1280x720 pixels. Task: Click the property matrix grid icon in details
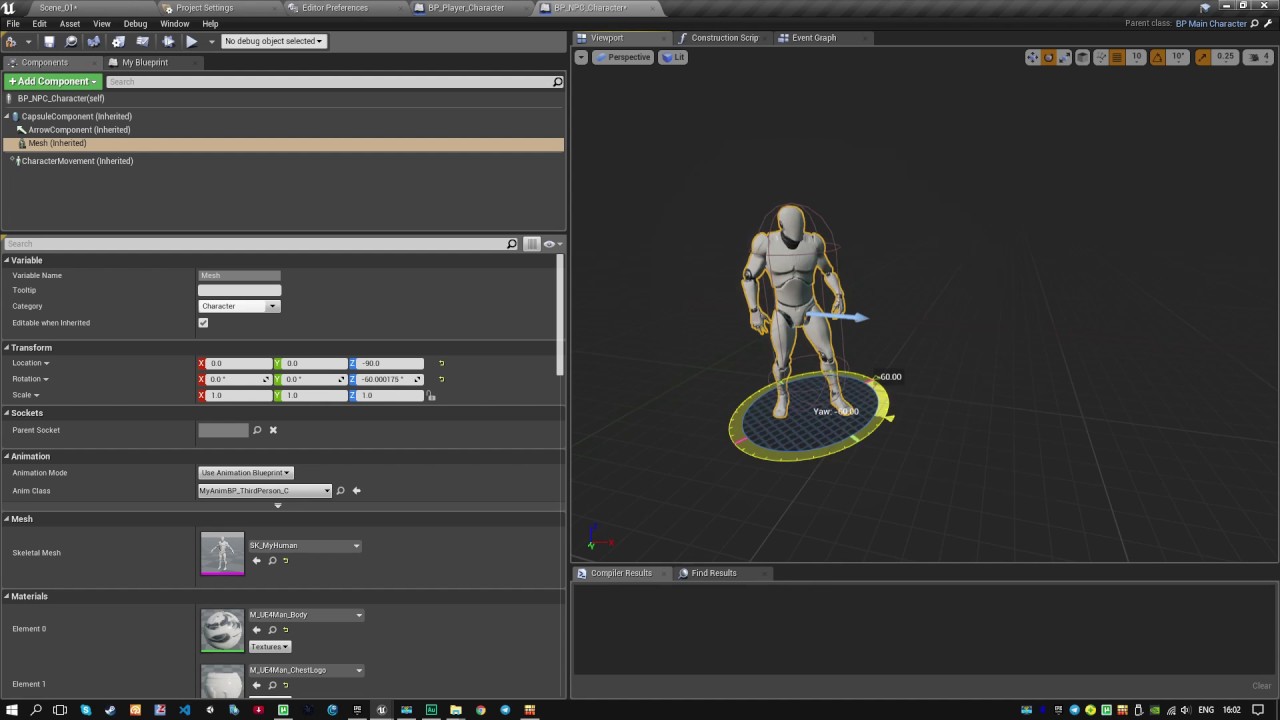point(532,244)
